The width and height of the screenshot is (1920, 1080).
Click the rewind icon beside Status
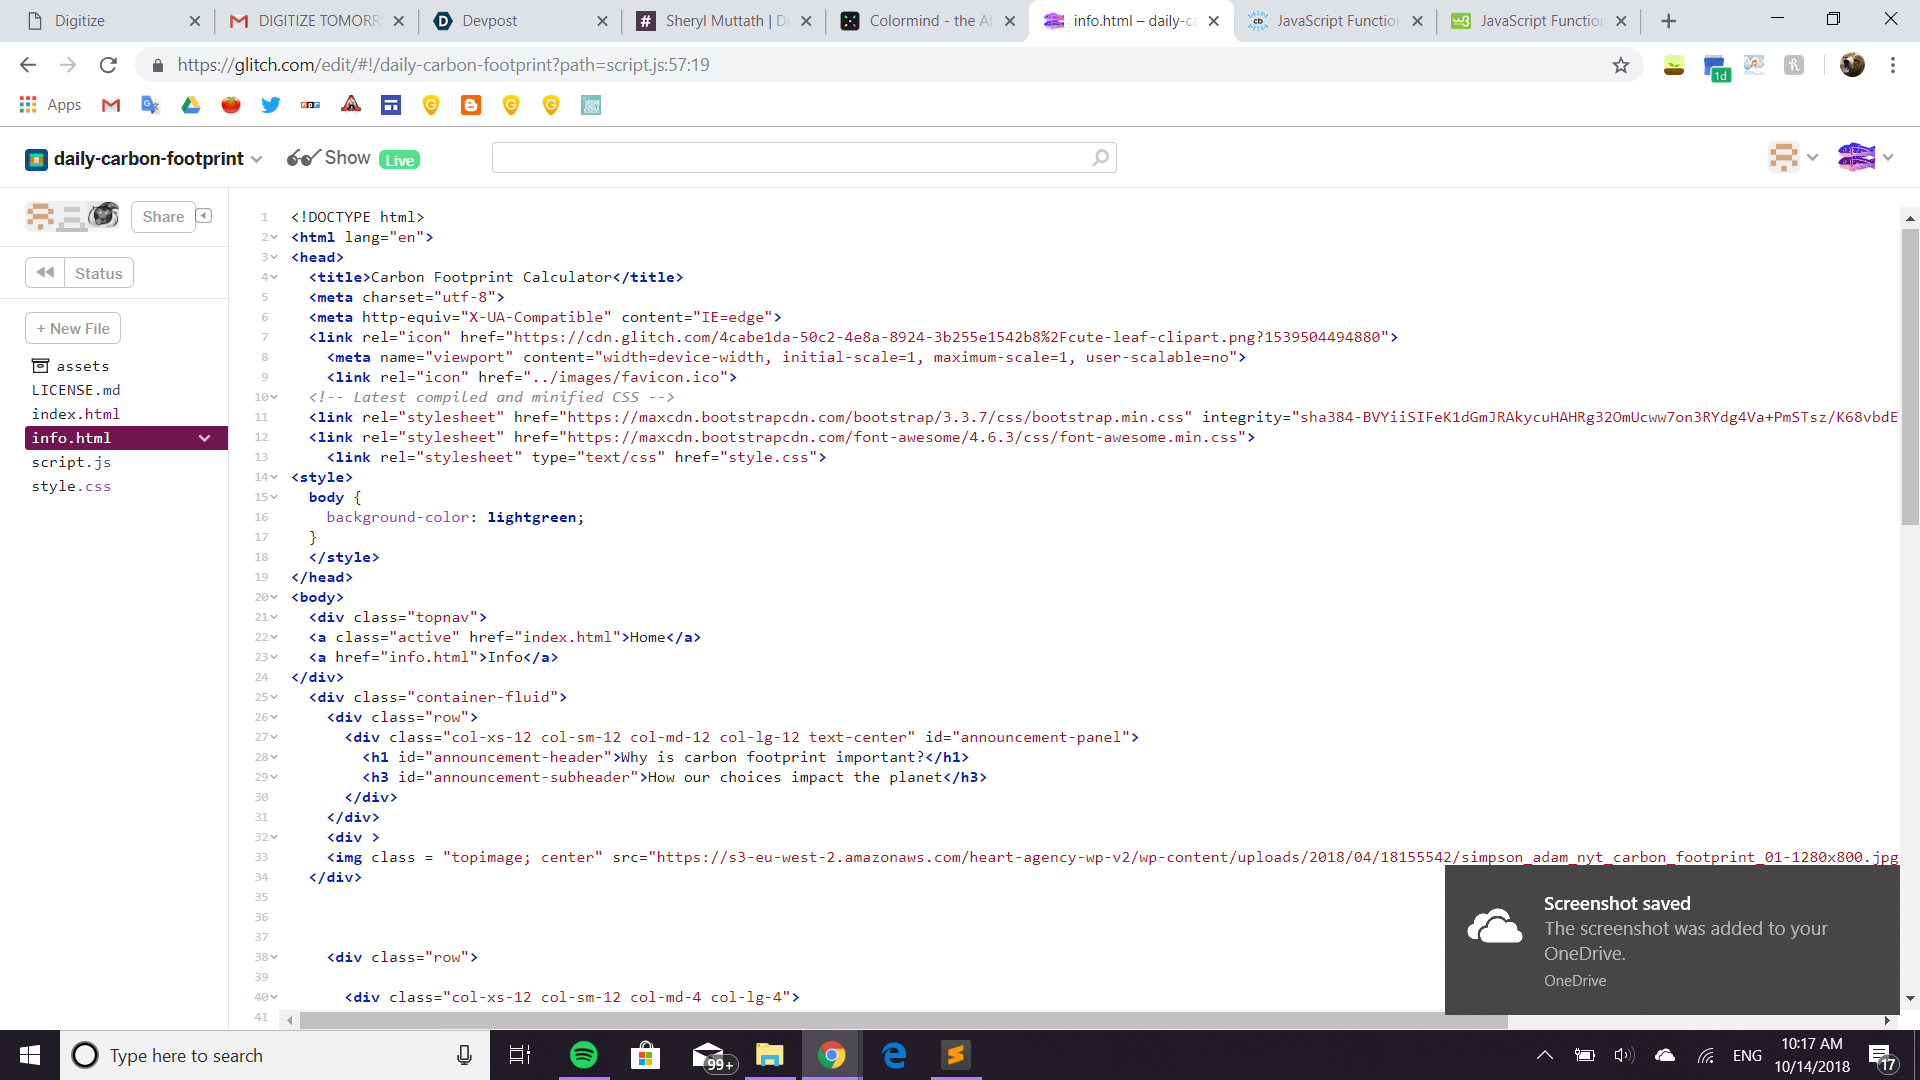pos(45,273)
